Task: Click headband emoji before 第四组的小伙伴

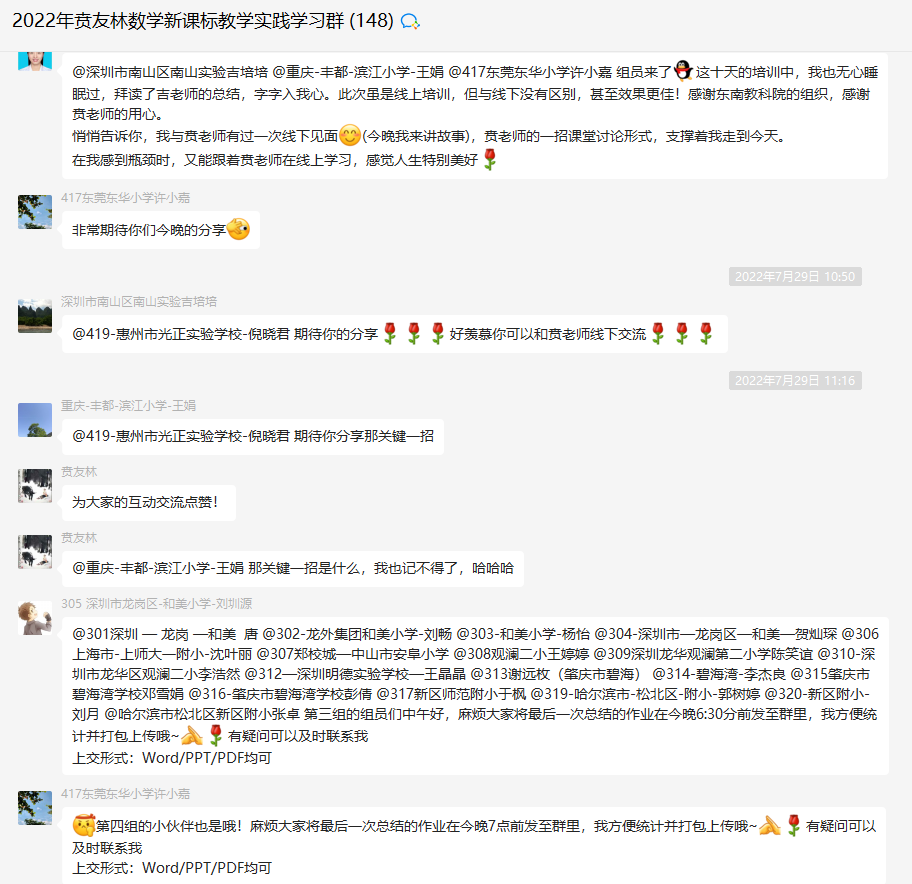Action: point(83,825)
